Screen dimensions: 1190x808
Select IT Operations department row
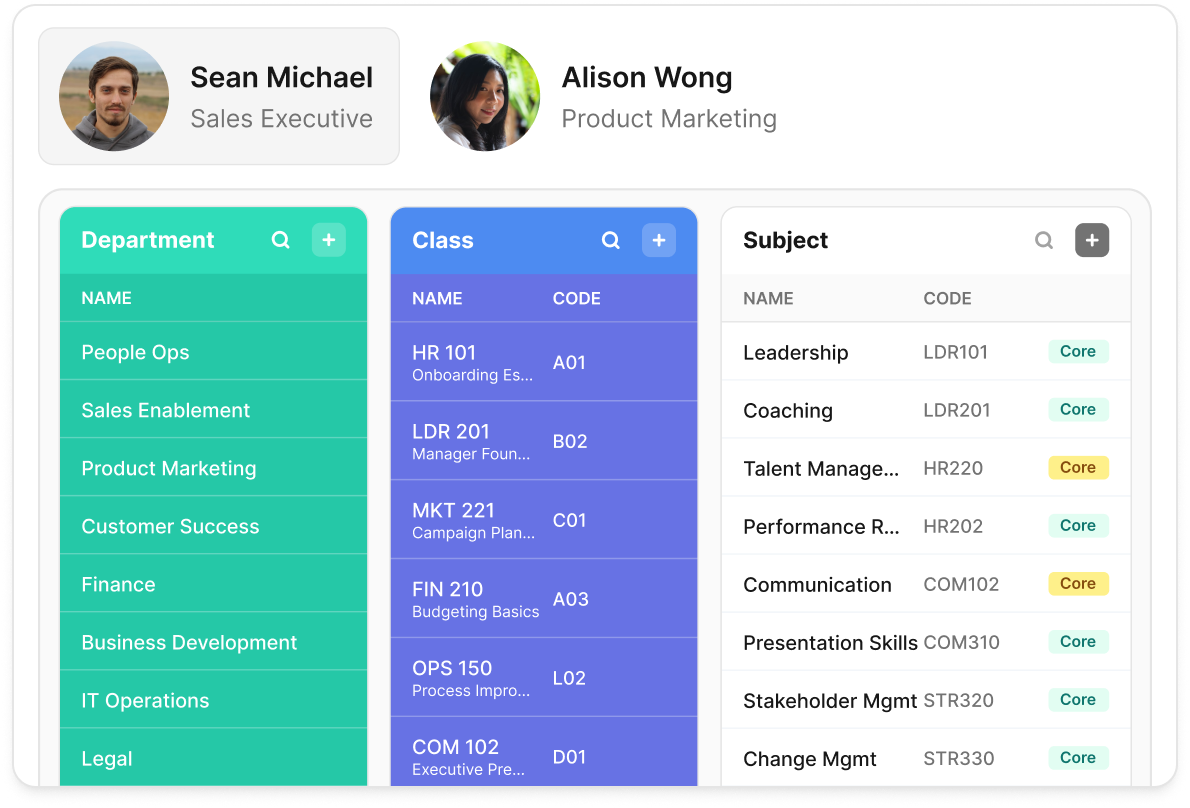[x=213, y=700]
